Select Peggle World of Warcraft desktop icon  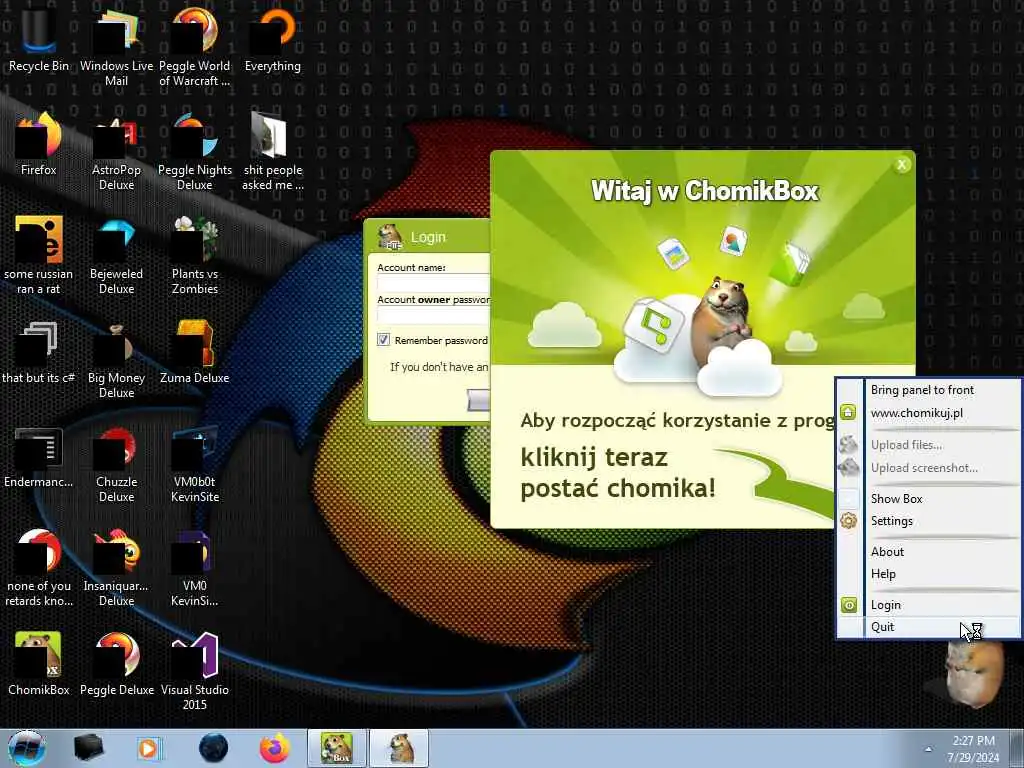tap(195, 46)
